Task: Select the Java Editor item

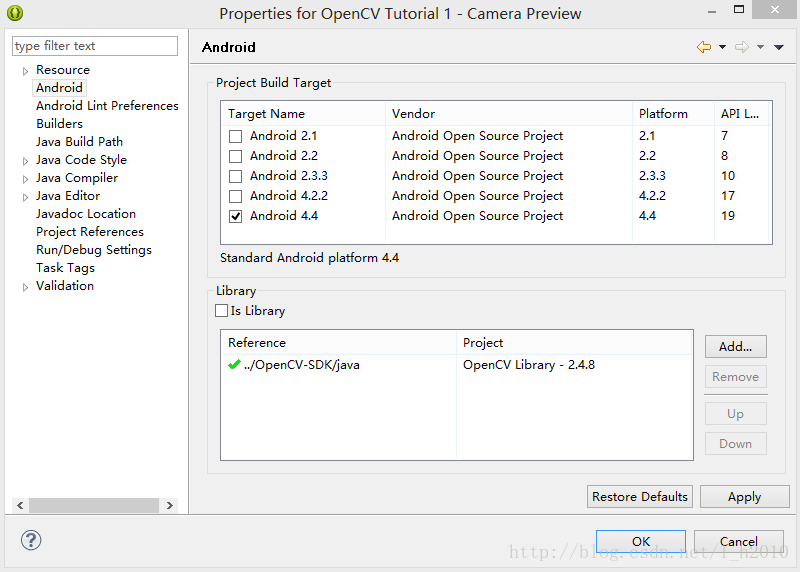Action: pyautogui.click(x=68, y=196)
